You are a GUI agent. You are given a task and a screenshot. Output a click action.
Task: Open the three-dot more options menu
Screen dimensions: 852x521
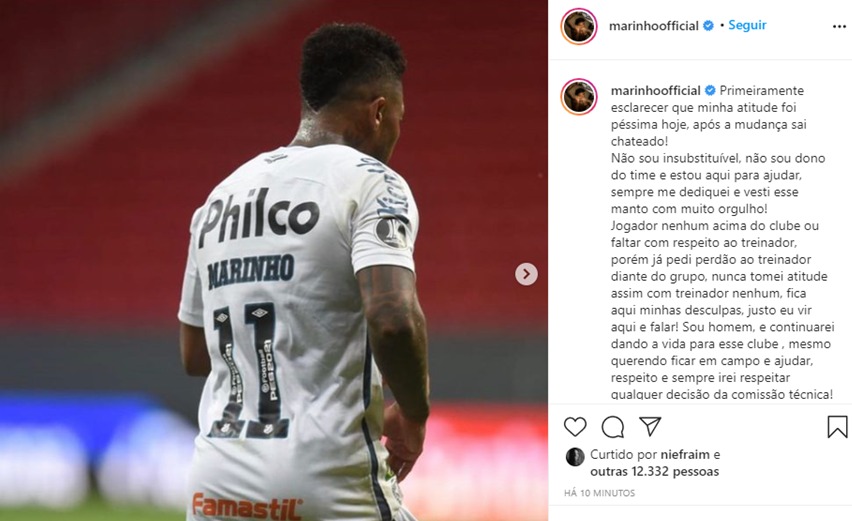840,27
